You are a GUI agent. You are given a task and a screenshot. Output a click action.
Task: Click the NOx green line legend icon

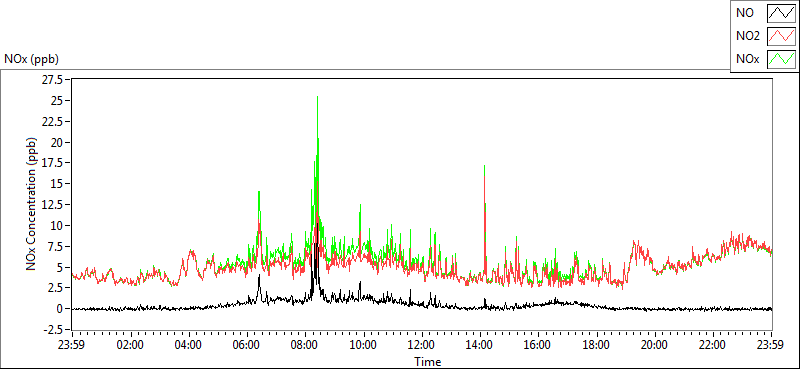tap(782, 59)
